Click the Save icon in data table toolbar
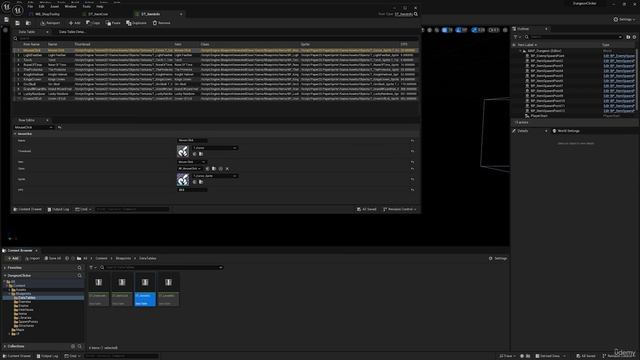Image resolution: width=640 pixels, height=360 pixels. (x=18, y=23)
